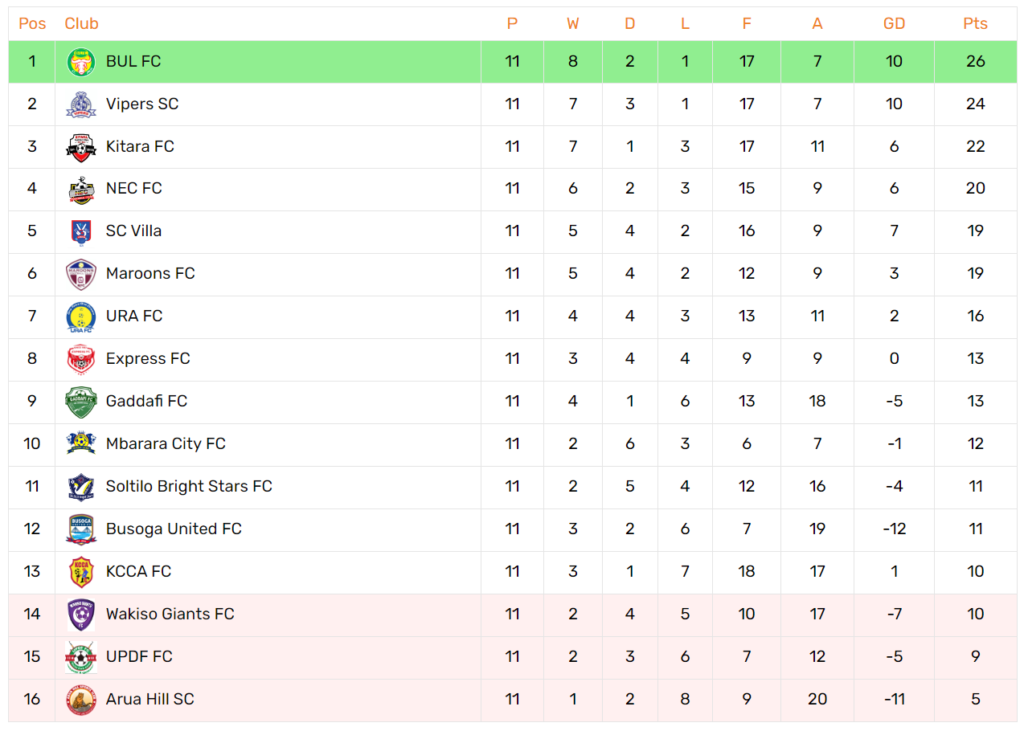Click the Arua Hill SC logo
This screenshot has height=731, width=1024.
[x=81, y=700]
